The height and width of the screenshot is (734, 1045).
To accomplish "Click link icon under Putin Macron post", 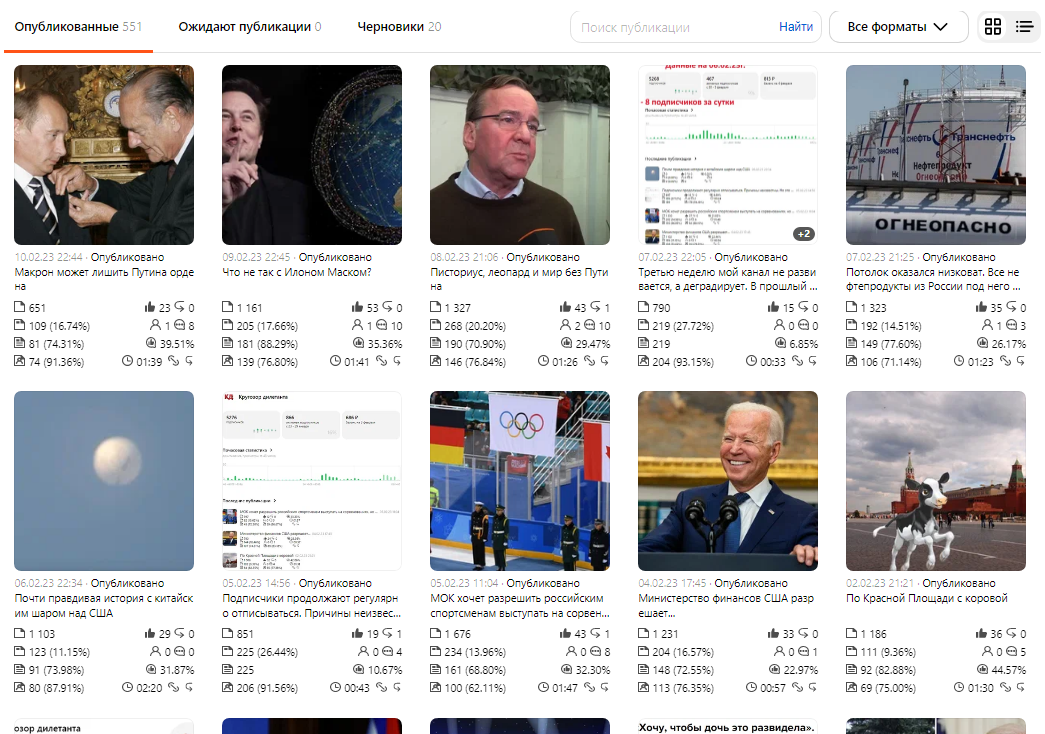I will pyautogui.click(x=173, y=361).
